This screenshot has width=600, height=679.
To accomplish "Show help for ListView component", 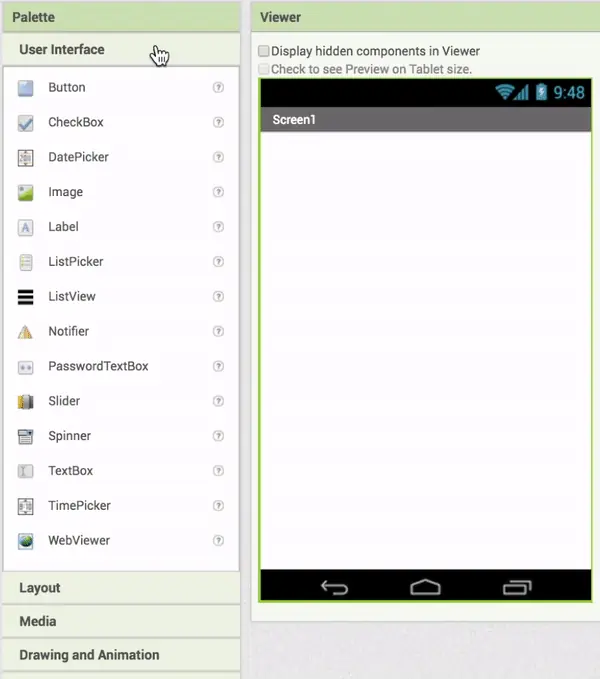I will [x=218, y=297].
